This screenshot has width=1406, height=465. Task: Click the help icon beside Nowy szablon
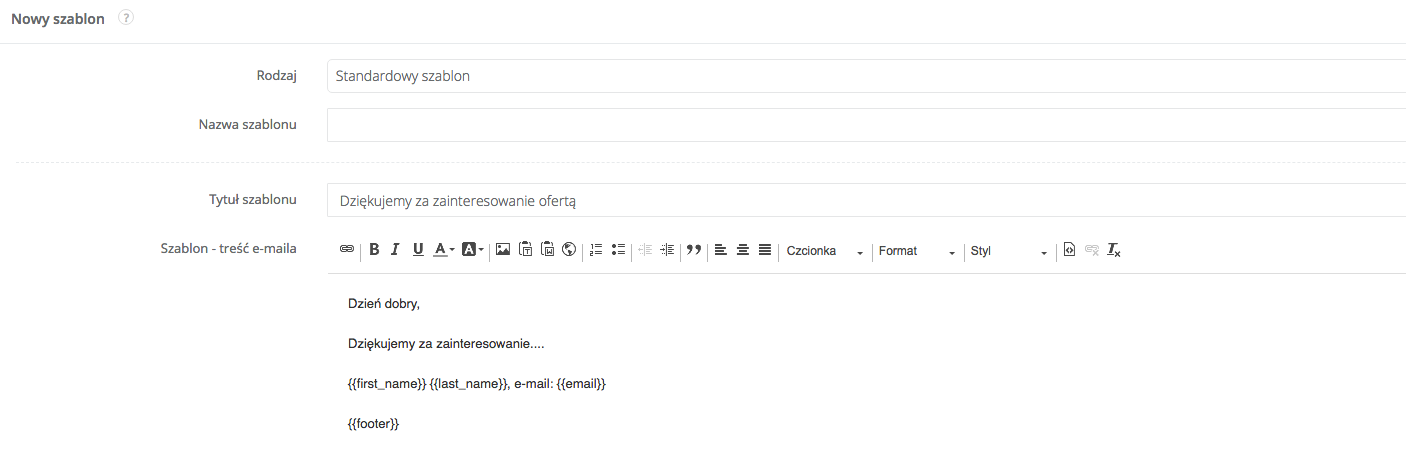tap(126, 19)
